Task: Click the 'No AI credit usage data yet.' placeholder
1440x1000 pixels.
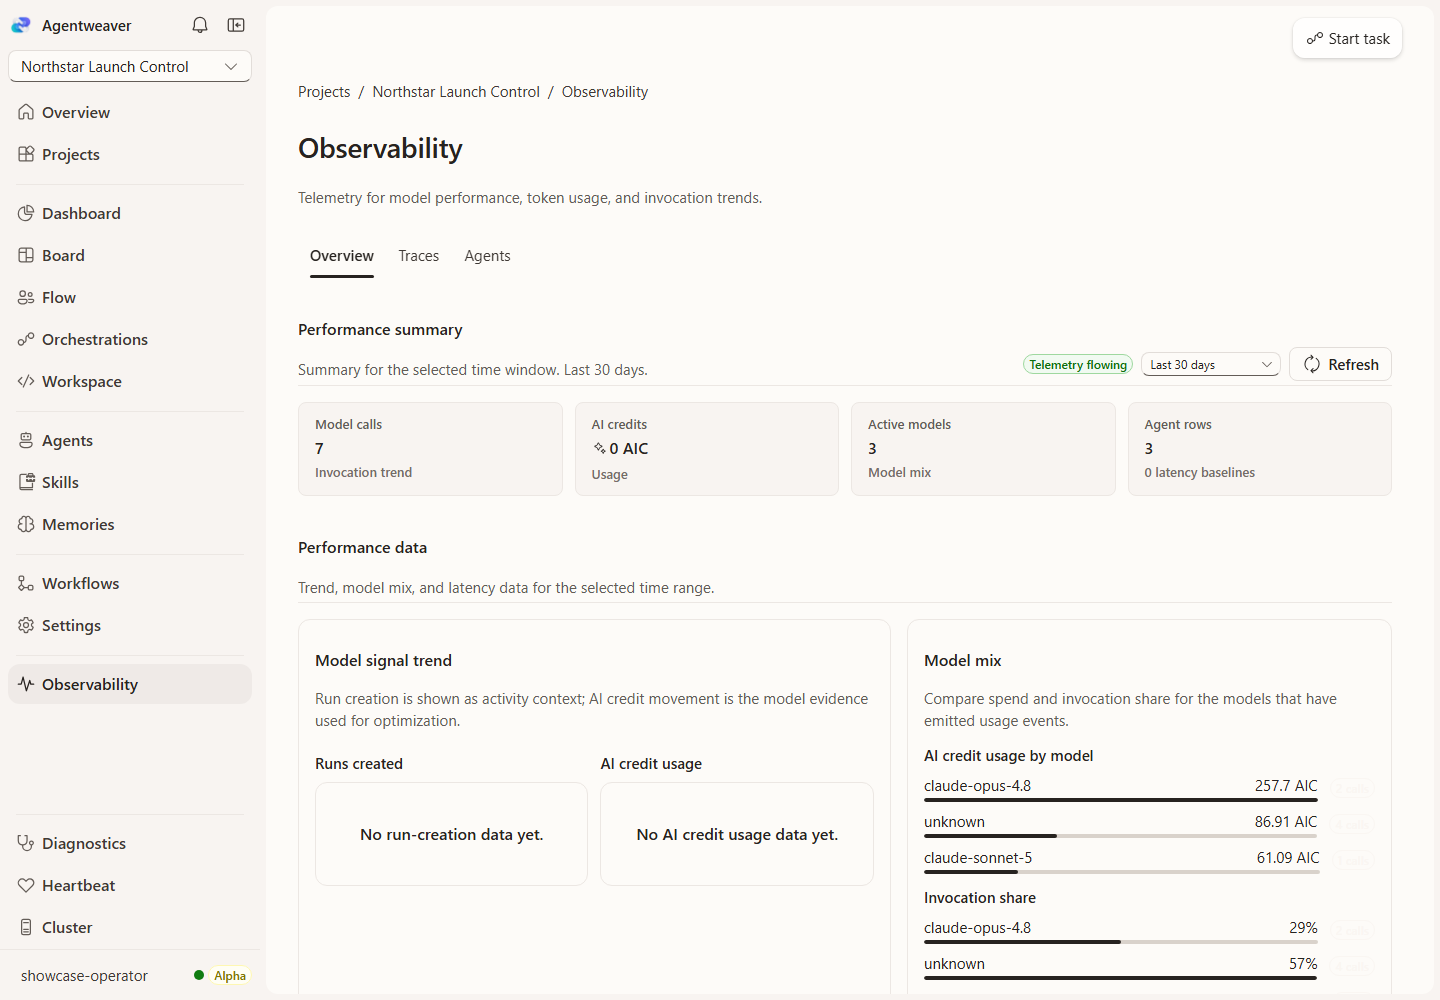Action: pyautogui.click(x=737, y=834)
